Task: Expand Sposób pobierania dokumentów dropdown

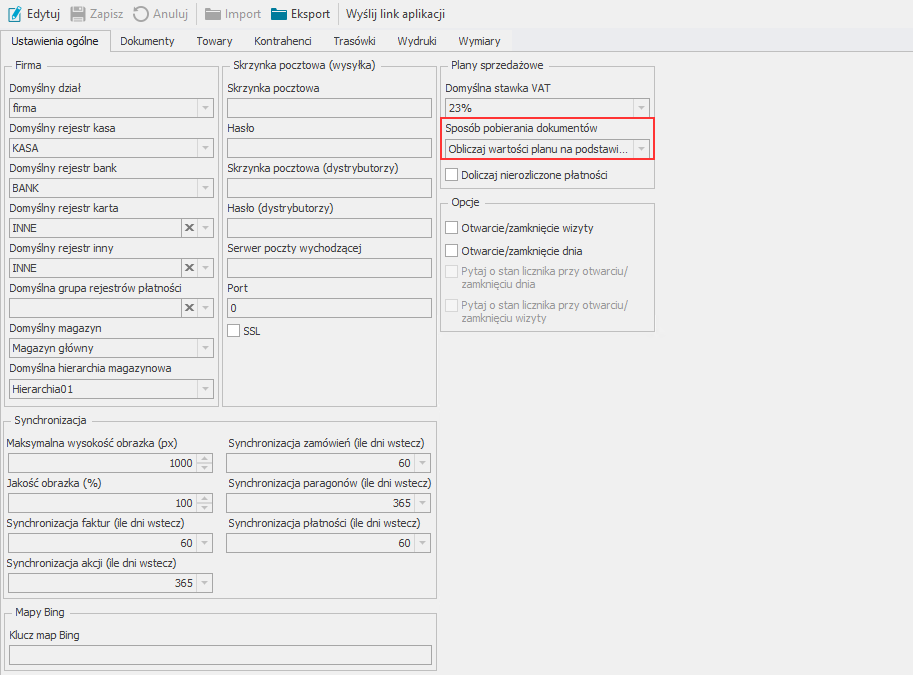Action: click(x=641, y=148)
